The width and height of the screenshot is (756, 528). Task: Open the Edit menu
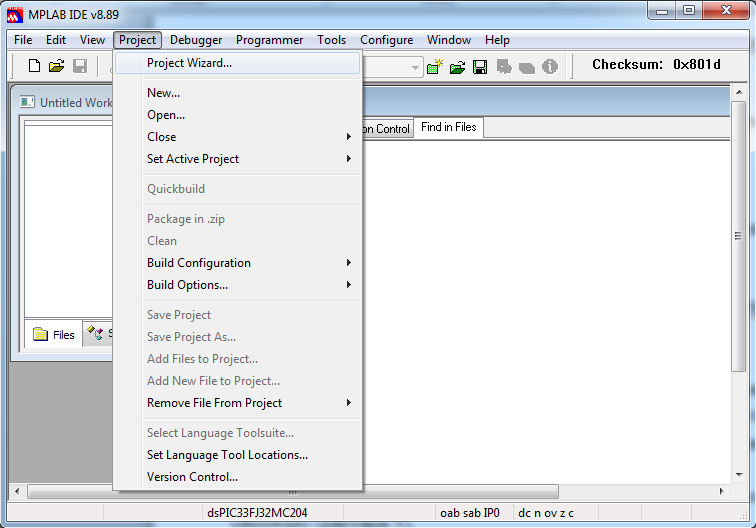coord(56,40)
